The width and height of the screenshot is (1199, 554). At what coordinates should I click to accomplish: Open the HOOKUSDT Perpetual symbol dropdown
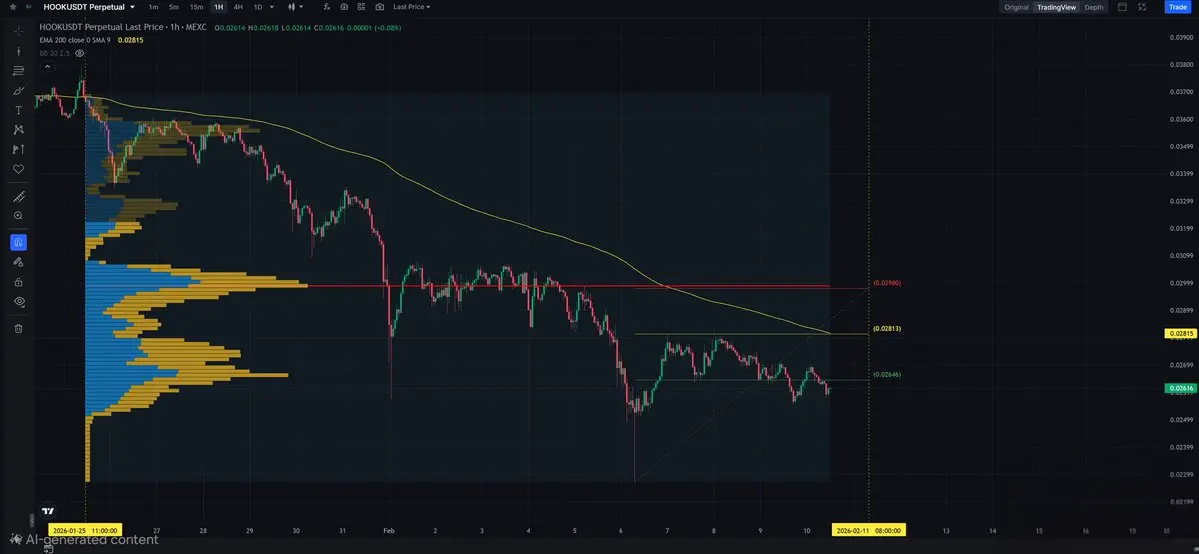(89, 7)
